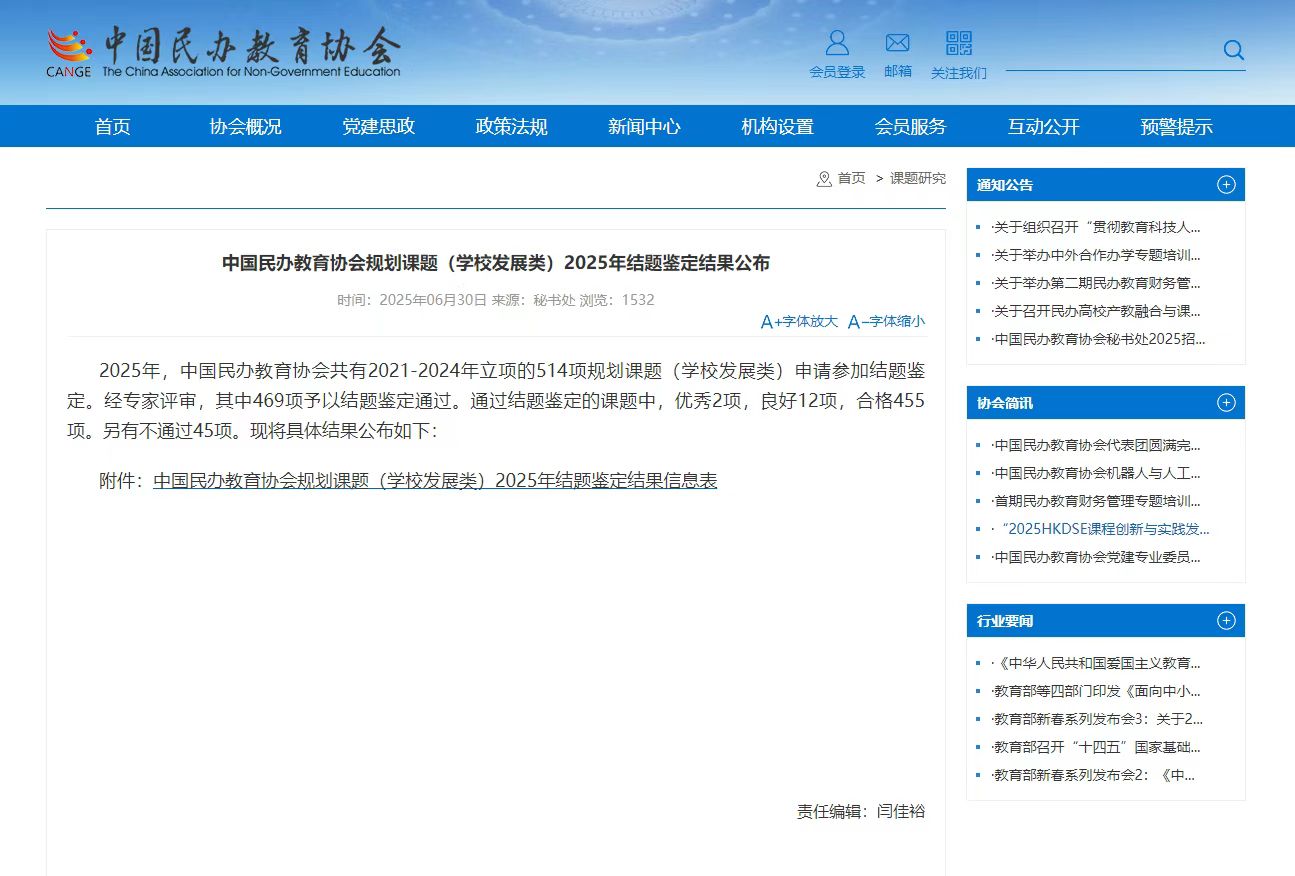
Task: Open 预警提示 in the navigation bar
Action: point(1176,127)
